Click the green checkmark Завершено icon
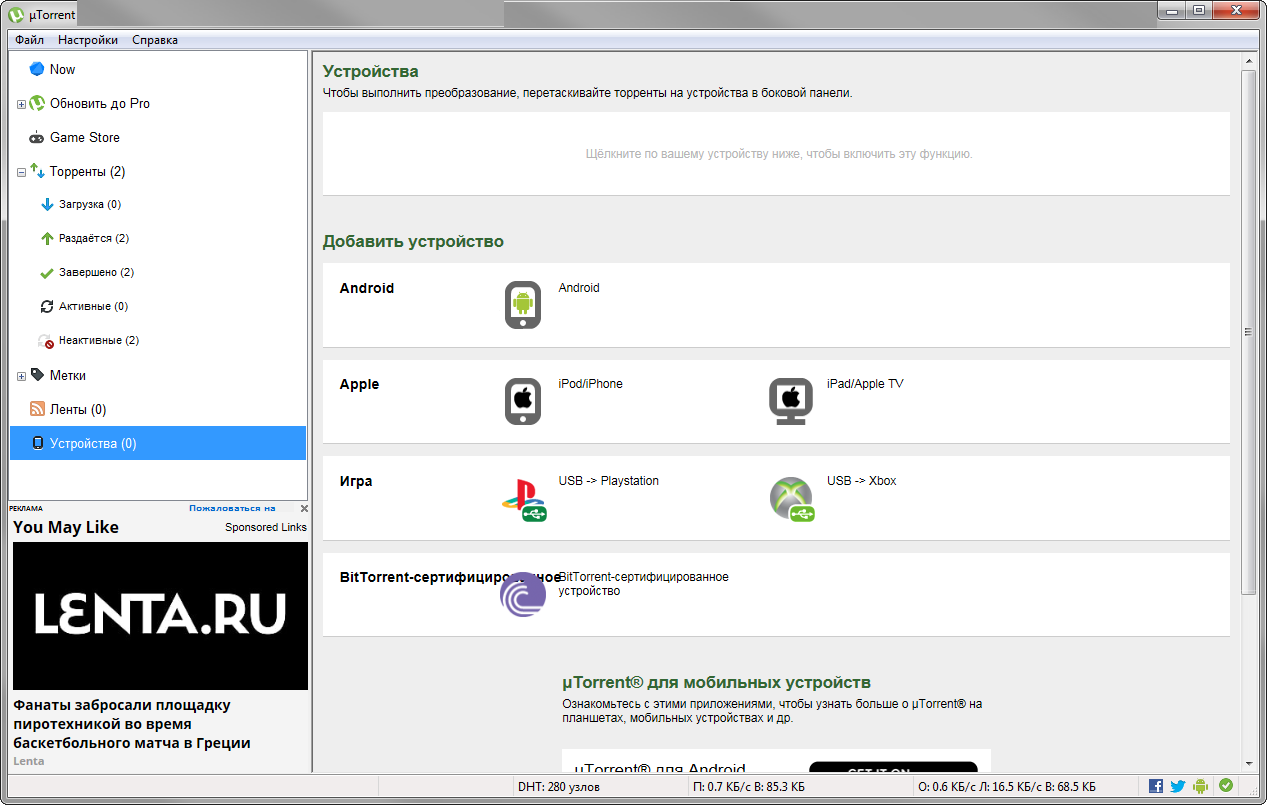Image resolution: width=1267 pixels, height=805 pixels. point(46,273)
